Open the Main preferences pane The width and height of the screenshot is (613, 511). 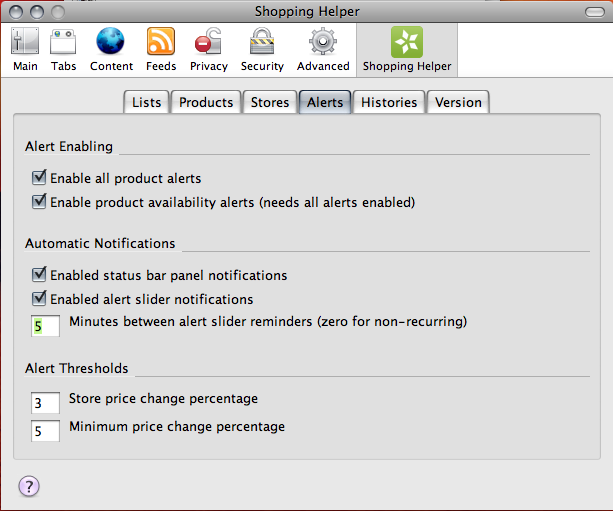click(x=25, y=49)
